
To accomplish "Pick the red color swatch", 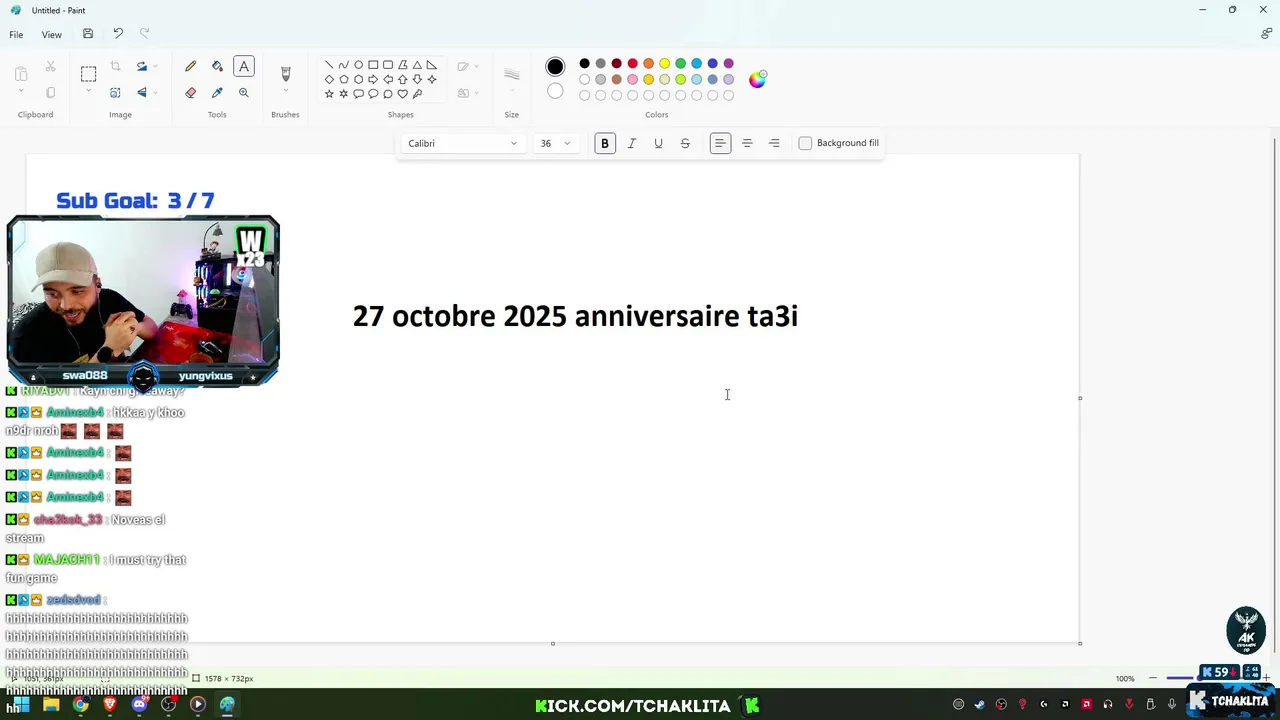I will point(632,64).
